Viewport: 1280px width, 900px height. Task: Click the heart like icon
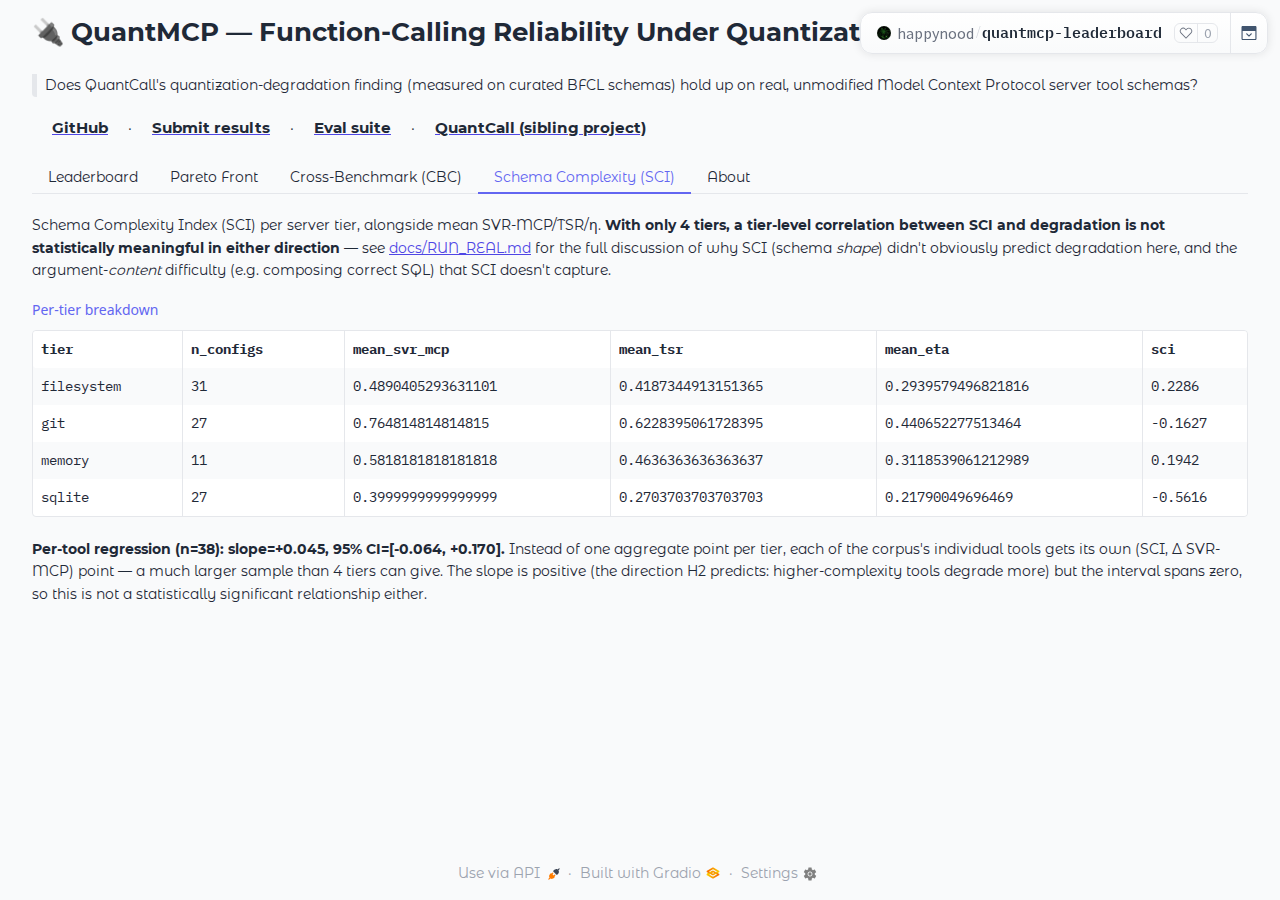tap(1186, 33)
